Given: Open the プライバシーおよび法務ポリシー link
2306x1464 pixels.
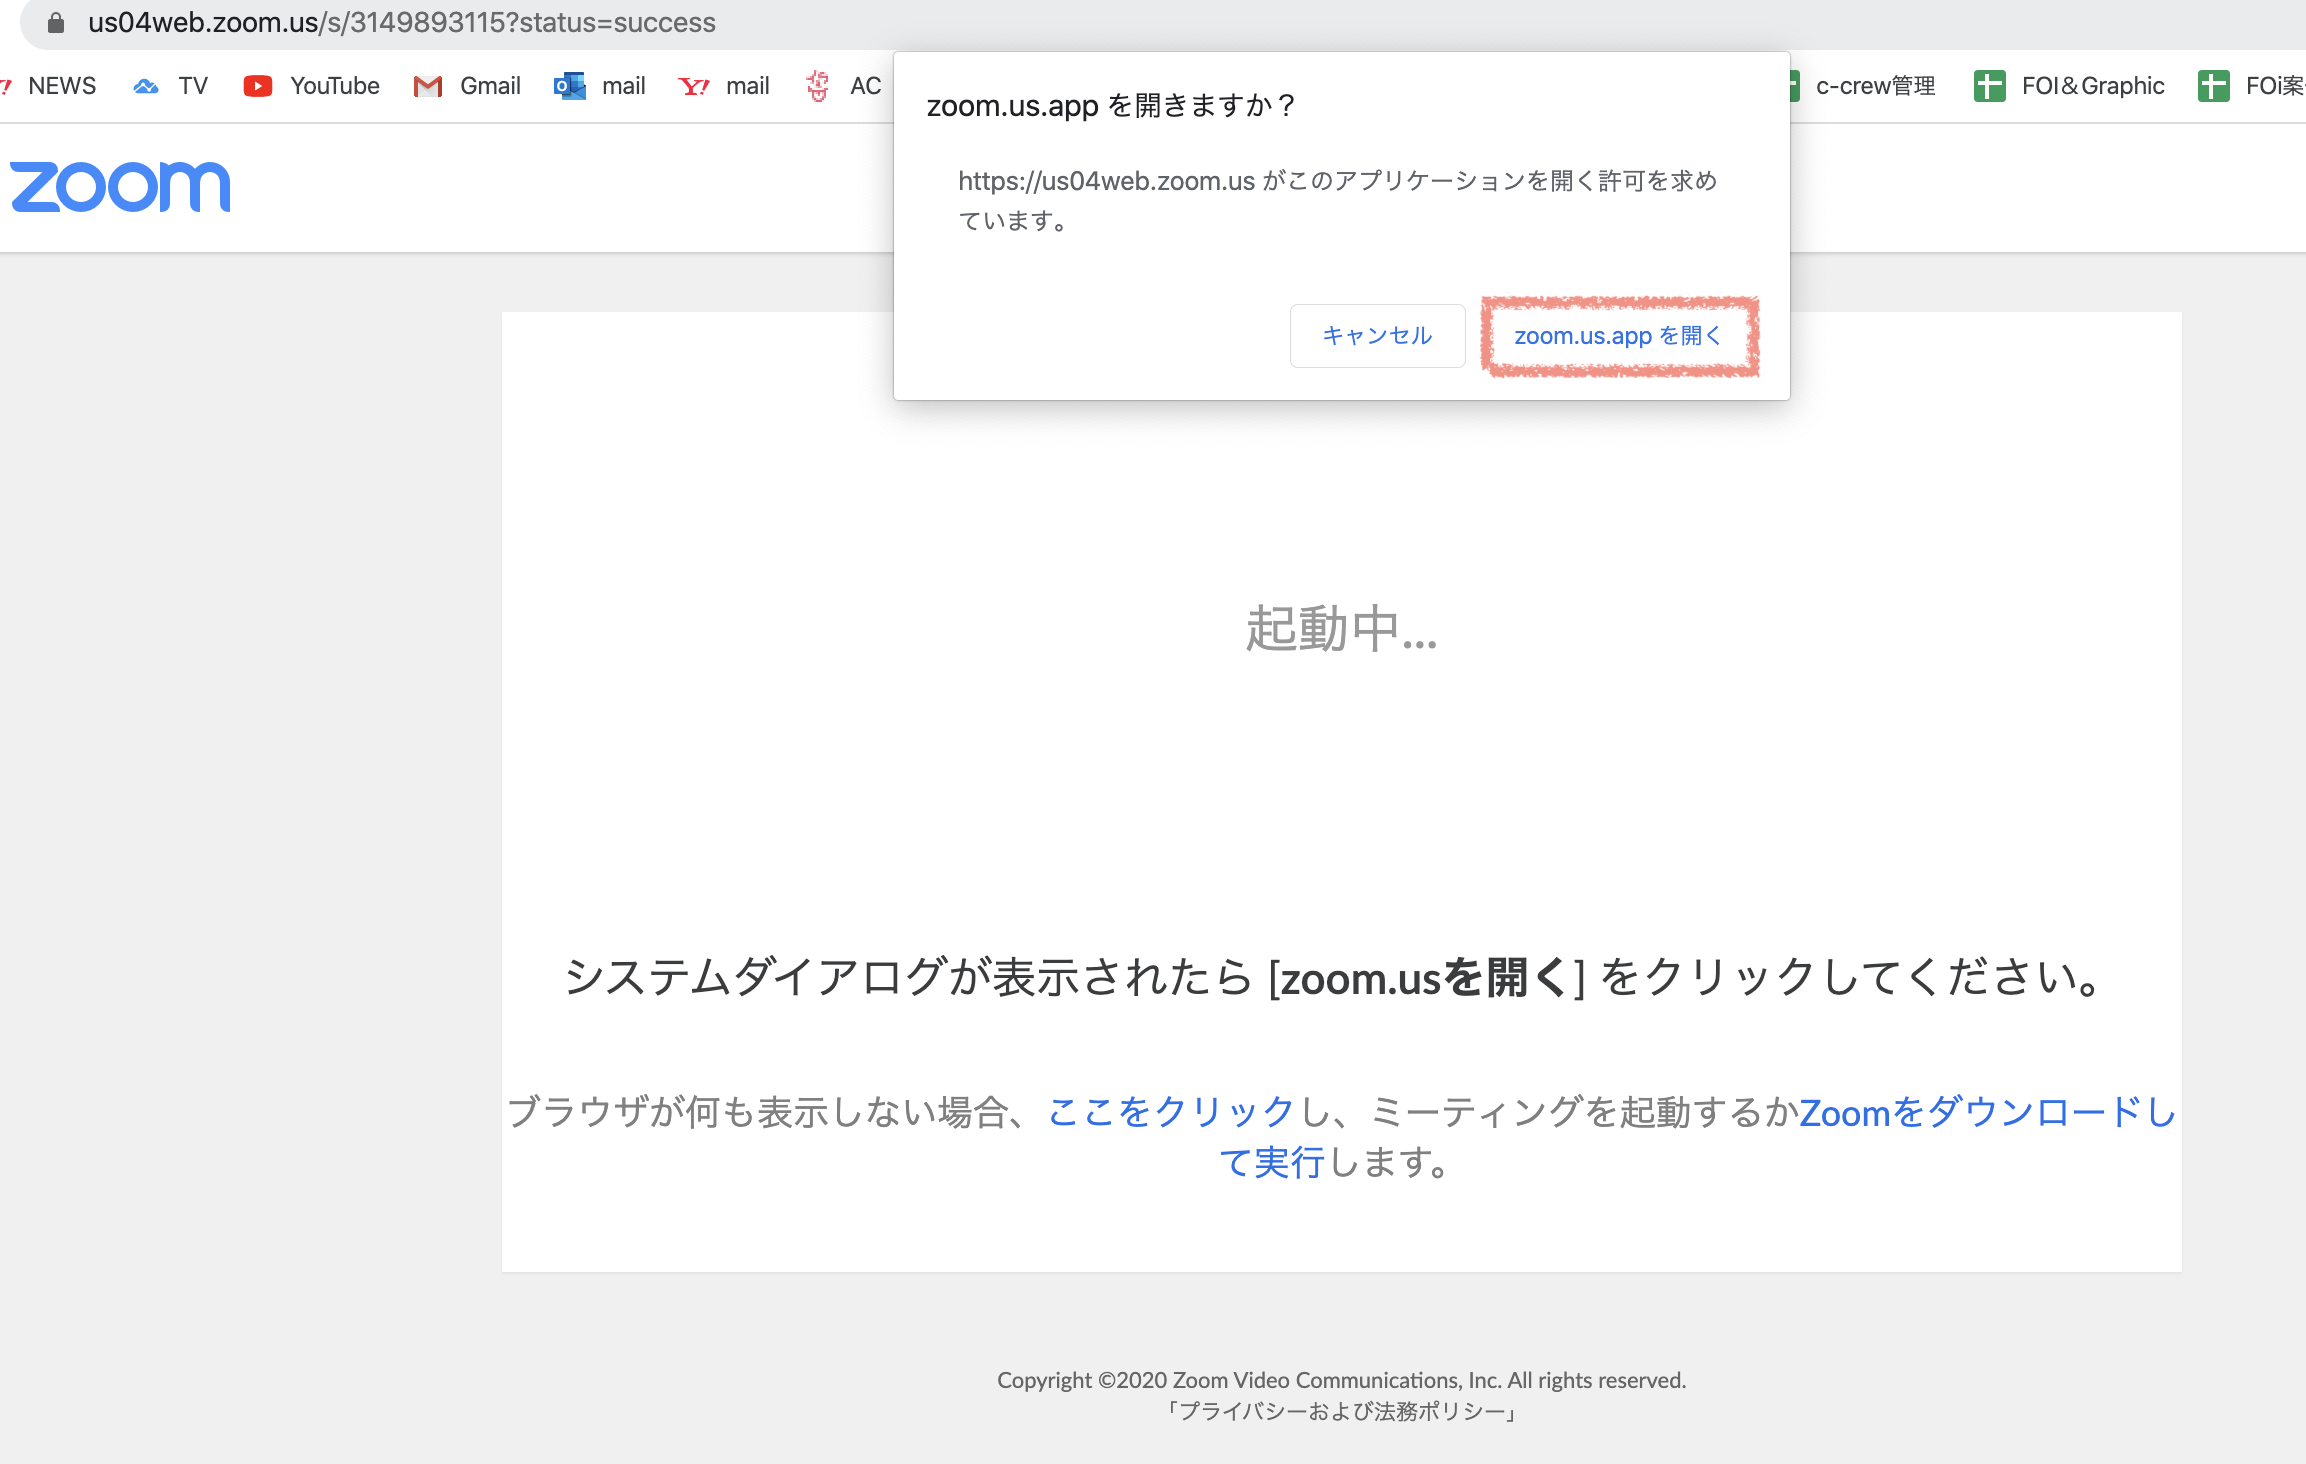Looking at the screenshot, I should pos(1342,1412).
